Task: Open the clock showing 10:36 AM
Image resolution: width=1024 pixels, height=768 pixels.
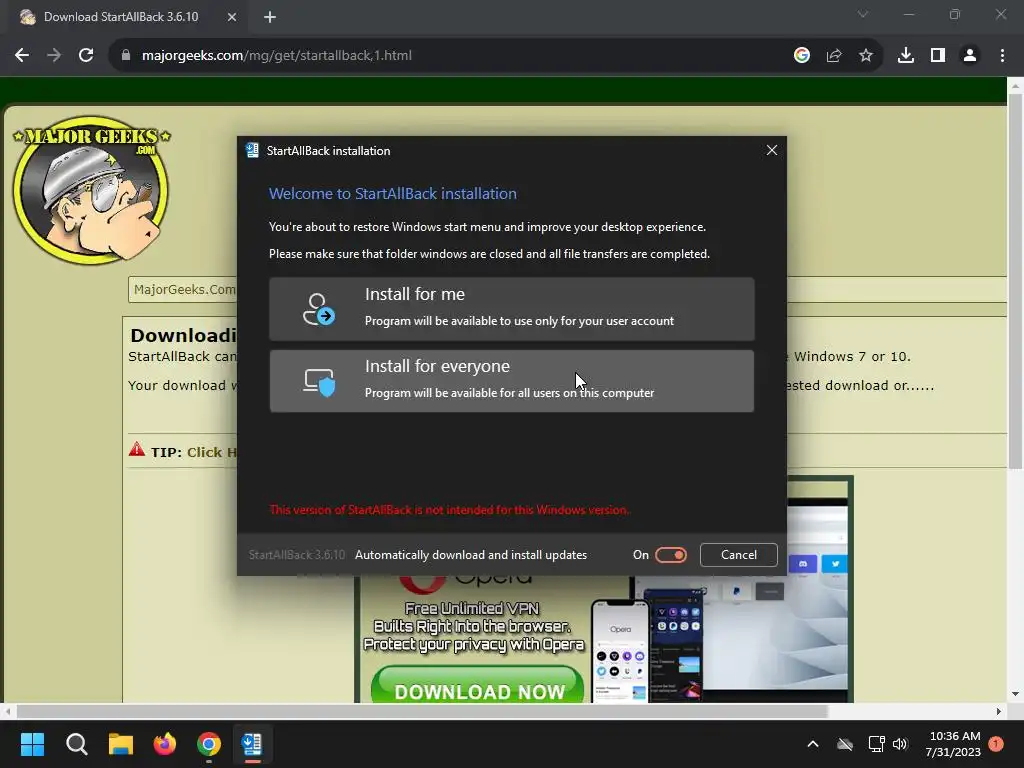Action: coord(953,744)
